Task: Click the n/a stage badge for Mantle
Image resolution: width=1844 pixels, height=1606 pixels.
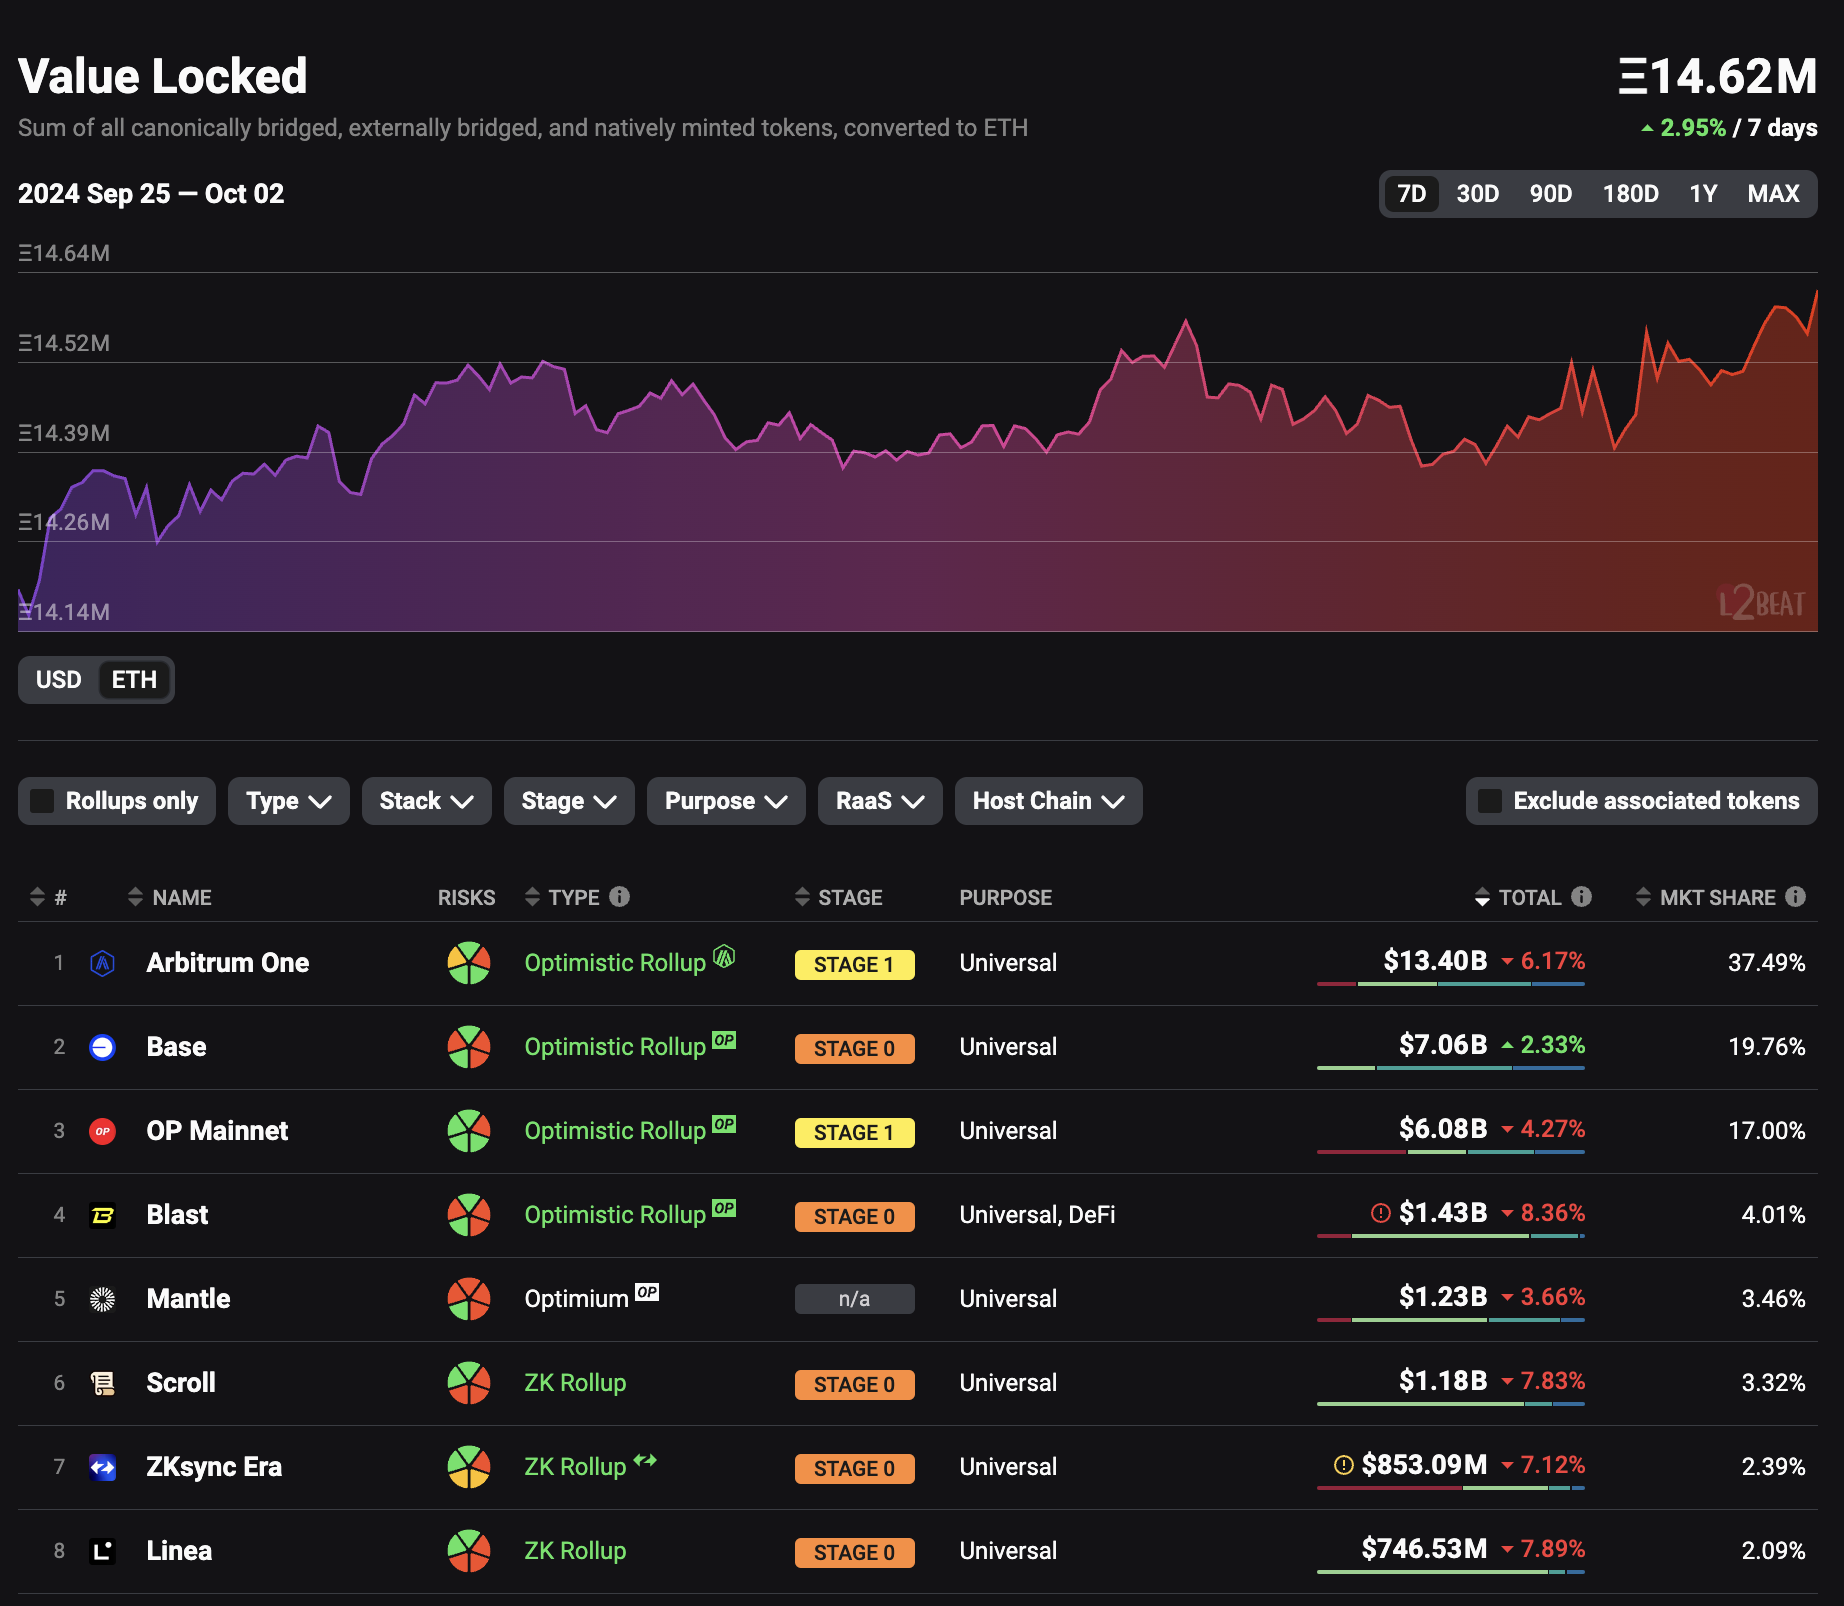Action: click(854, 1299)
